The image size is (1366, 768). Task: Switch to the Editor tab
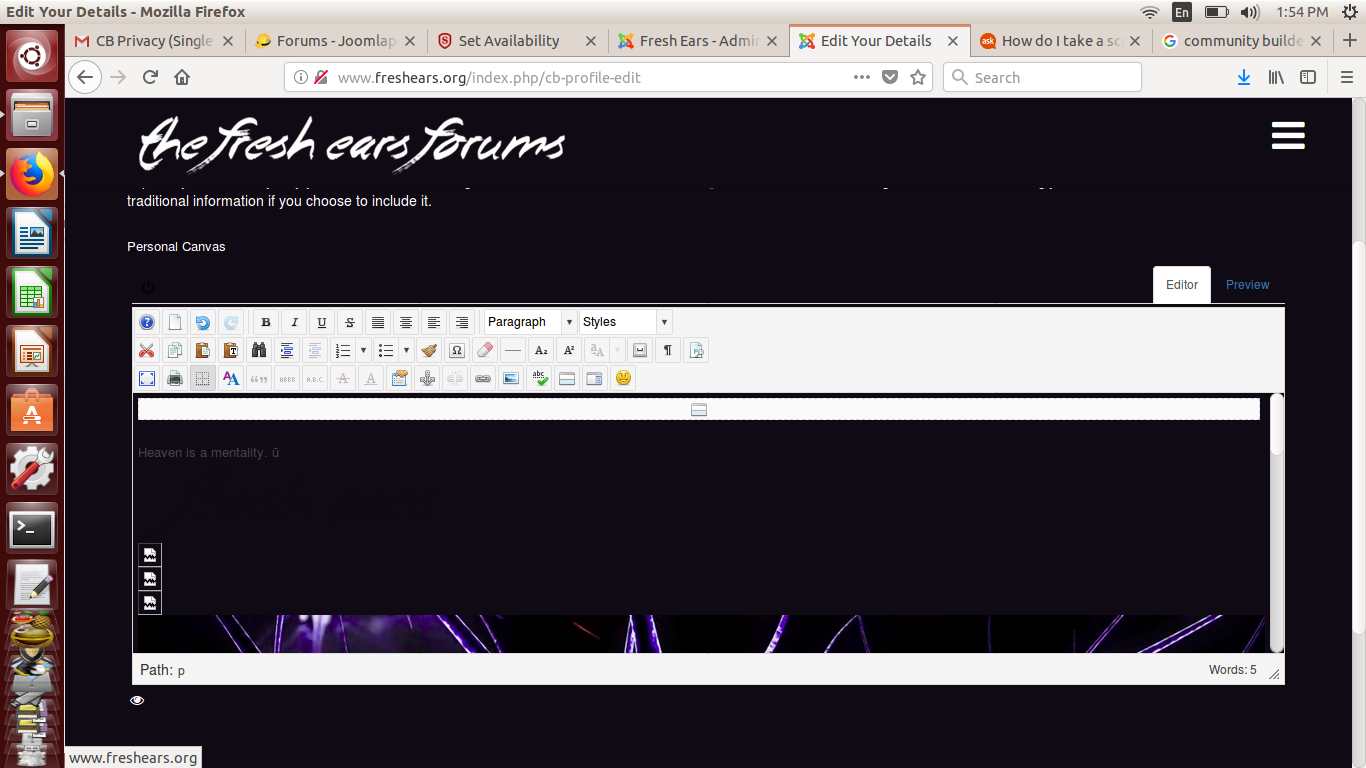[x=1181, y=285]
